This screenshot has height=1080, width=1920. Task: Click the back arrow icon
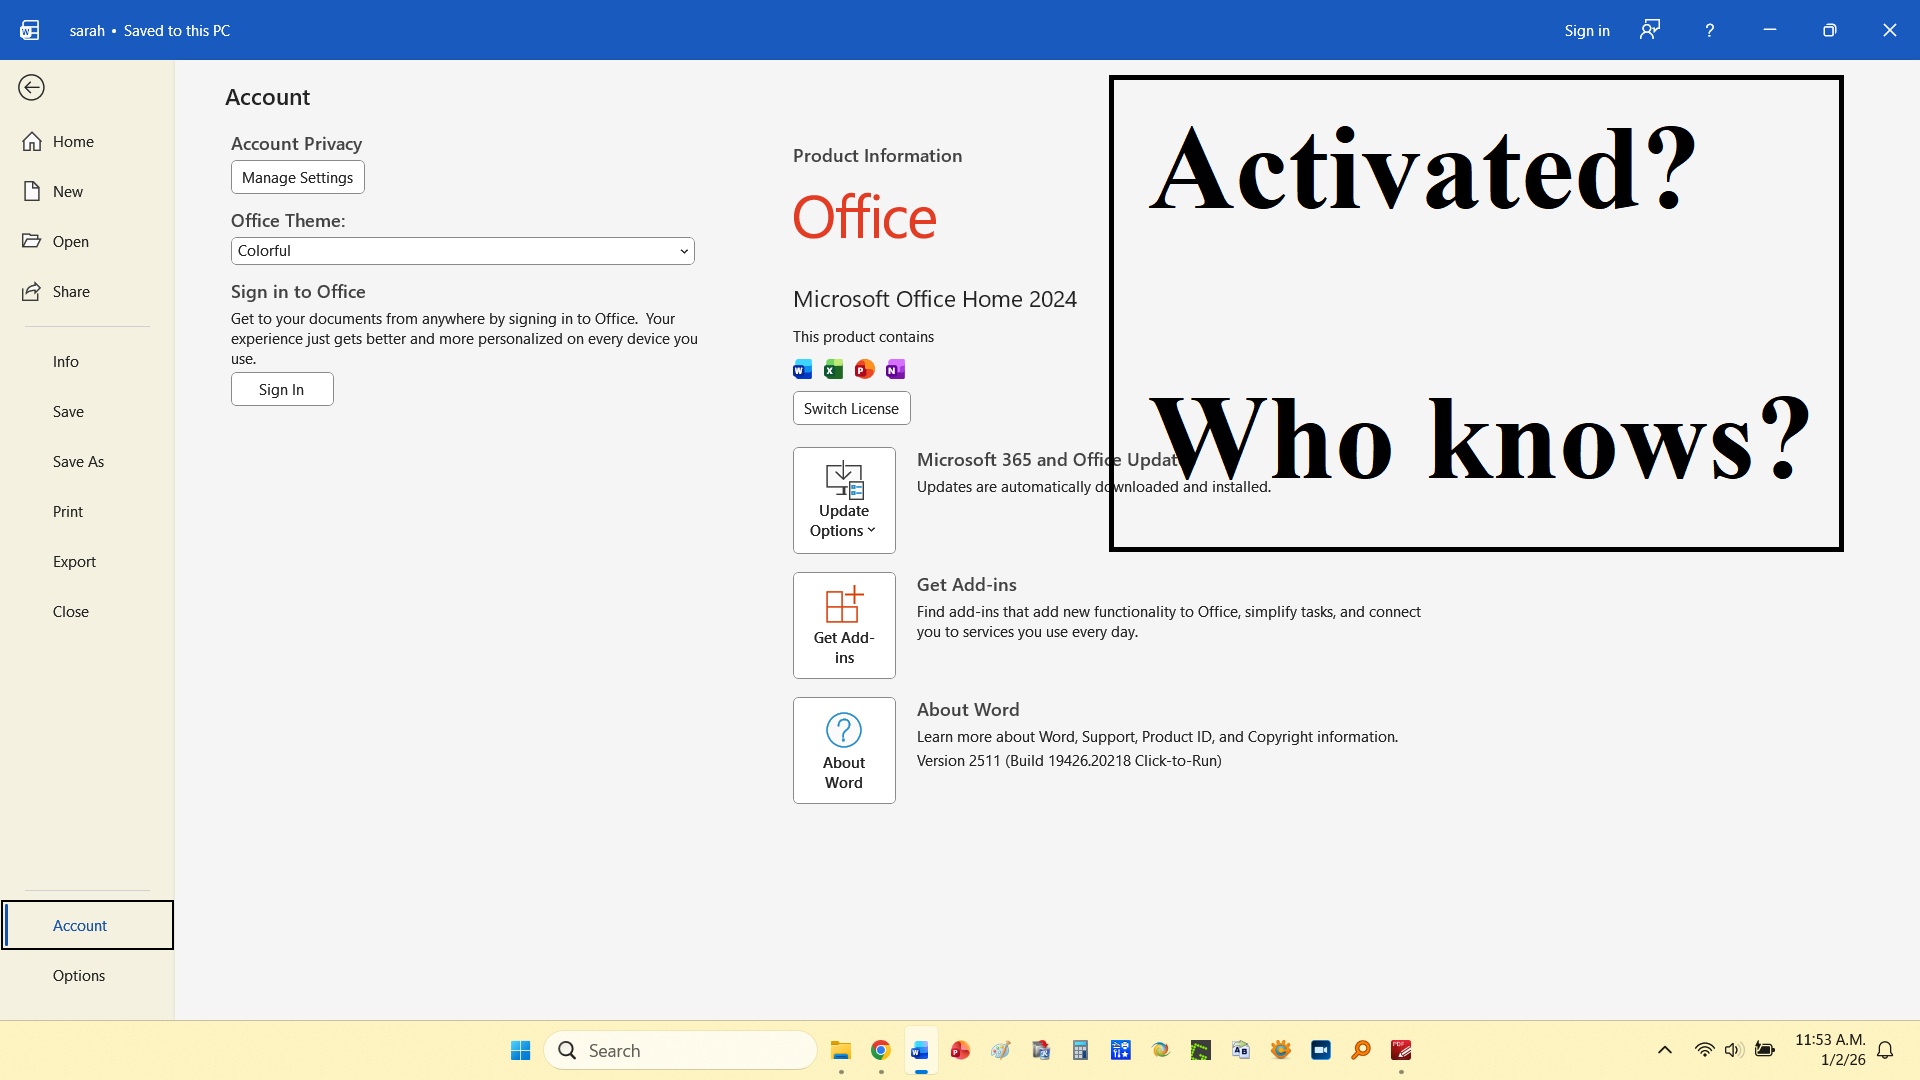click(31, 88)
